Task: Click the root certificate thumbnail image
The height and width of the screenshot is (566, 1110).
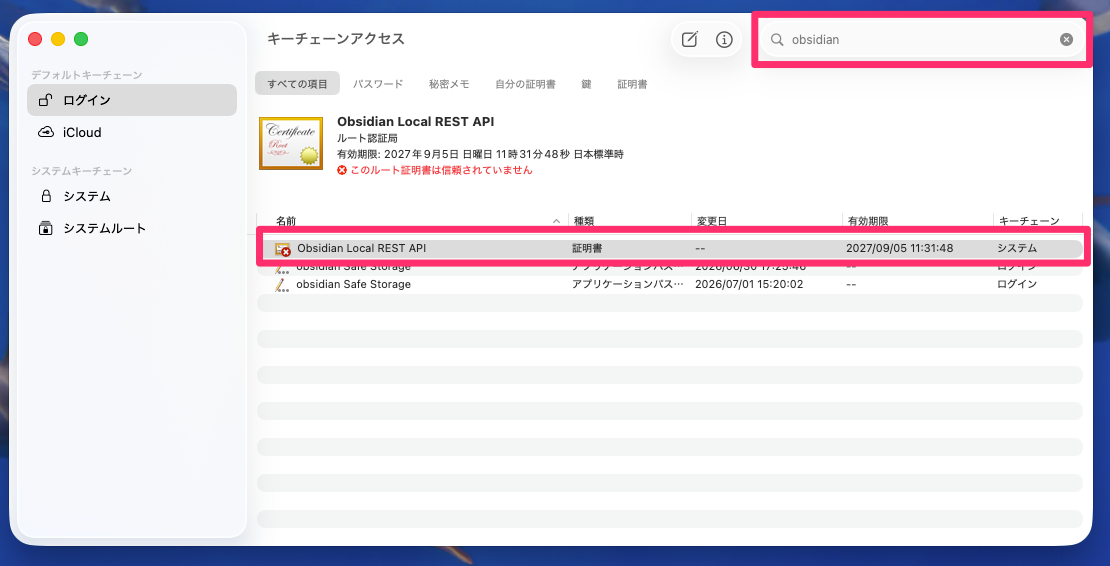Action: [291, 143]
